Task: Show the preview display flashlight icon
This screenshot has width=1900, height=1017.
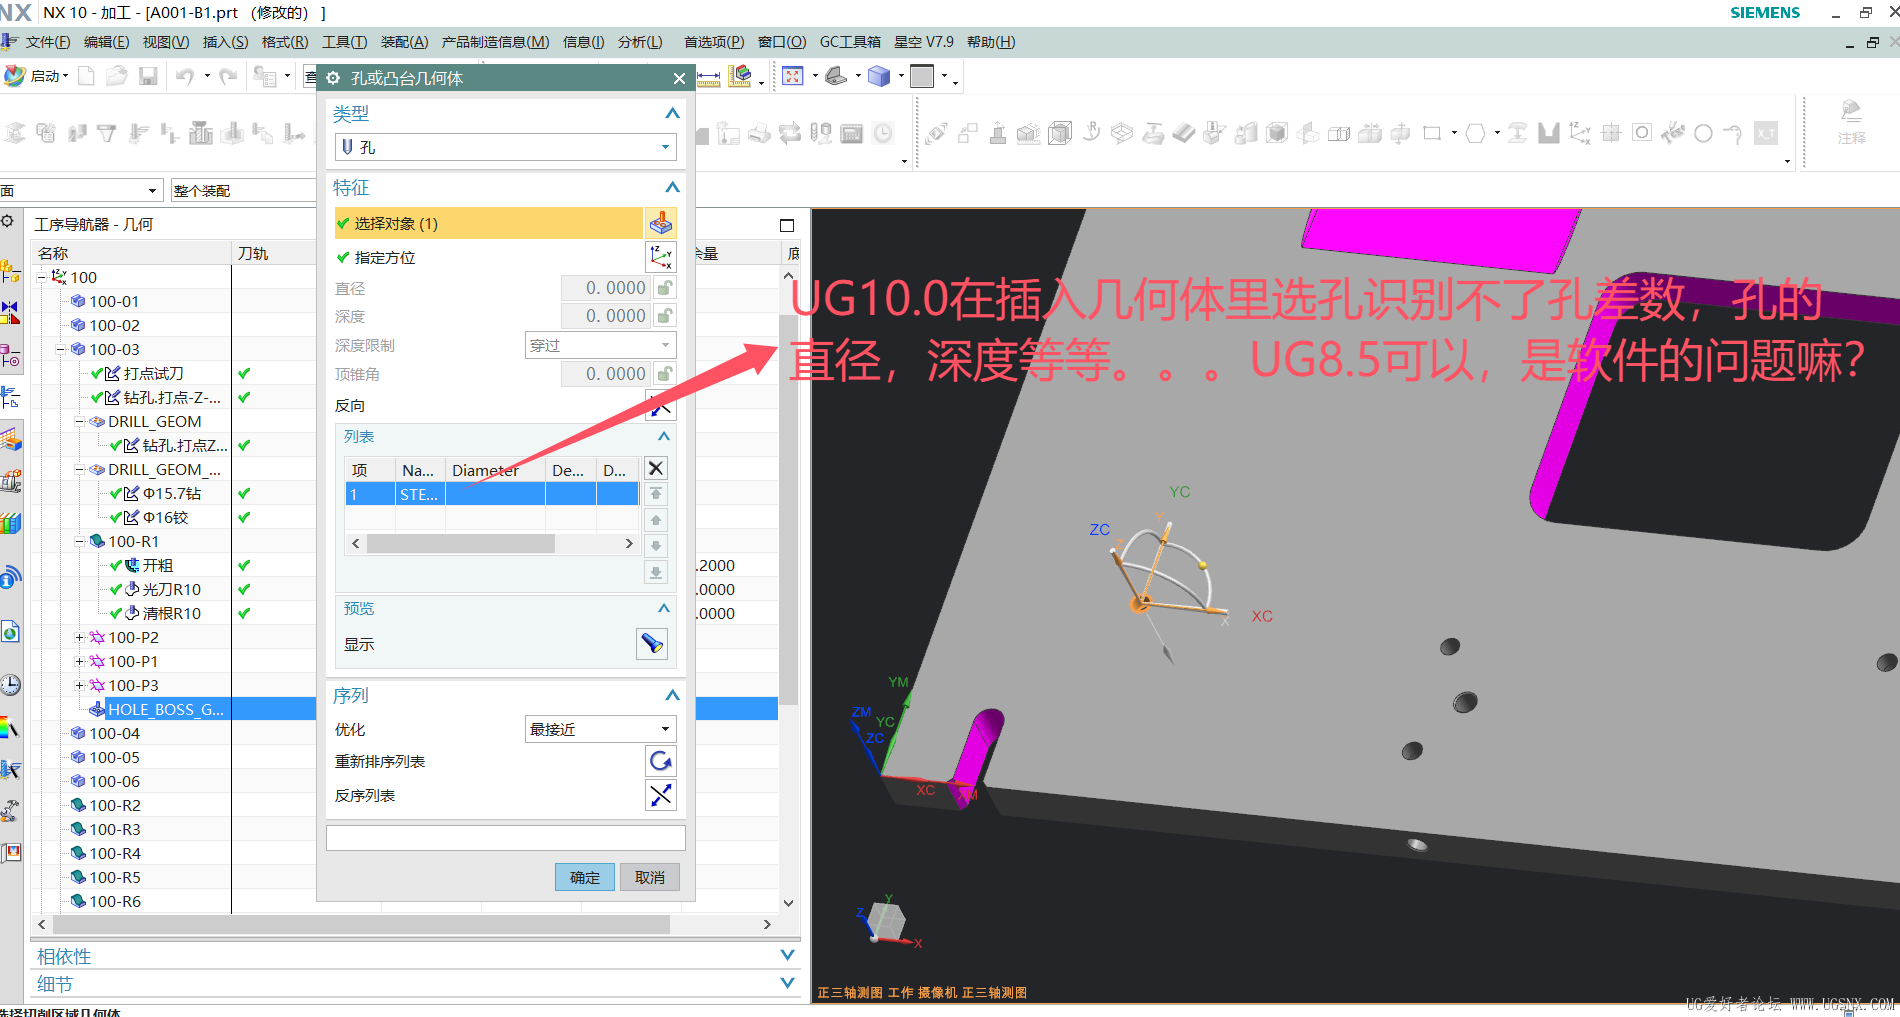Action: coord(652,644)
